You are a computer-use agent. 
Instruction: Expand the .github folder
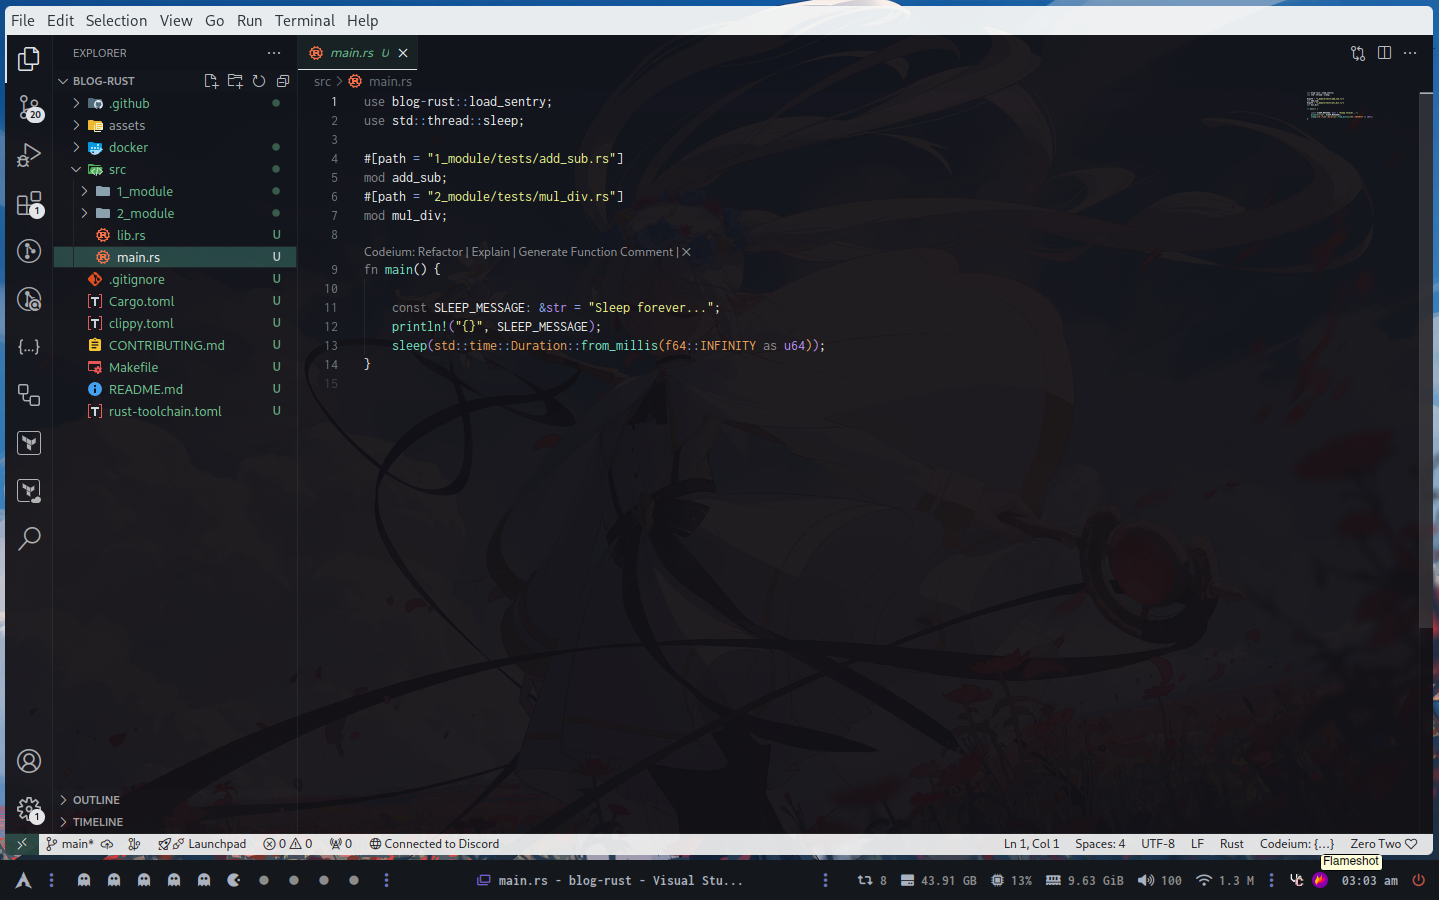[129, 104]
